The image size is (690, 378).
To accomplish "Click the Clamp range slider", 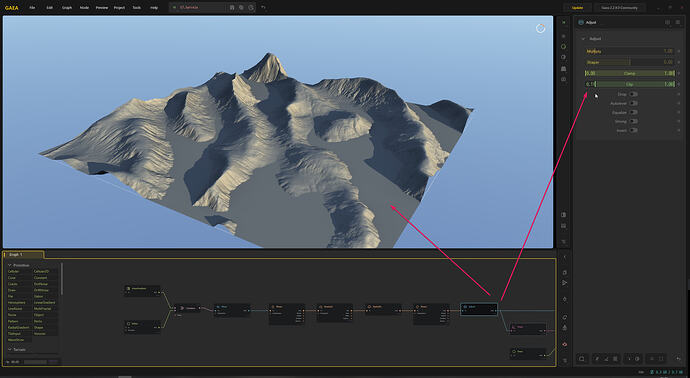I will [x=629, y=73].
